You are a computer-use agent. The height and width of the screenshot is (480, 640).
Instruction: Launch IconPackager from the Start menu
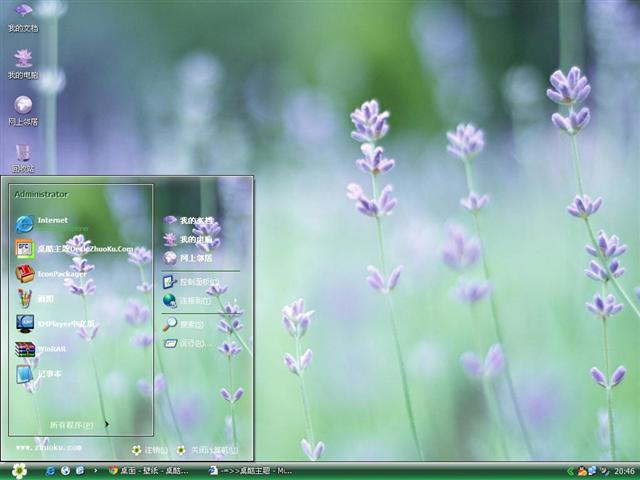coord(51,274)
